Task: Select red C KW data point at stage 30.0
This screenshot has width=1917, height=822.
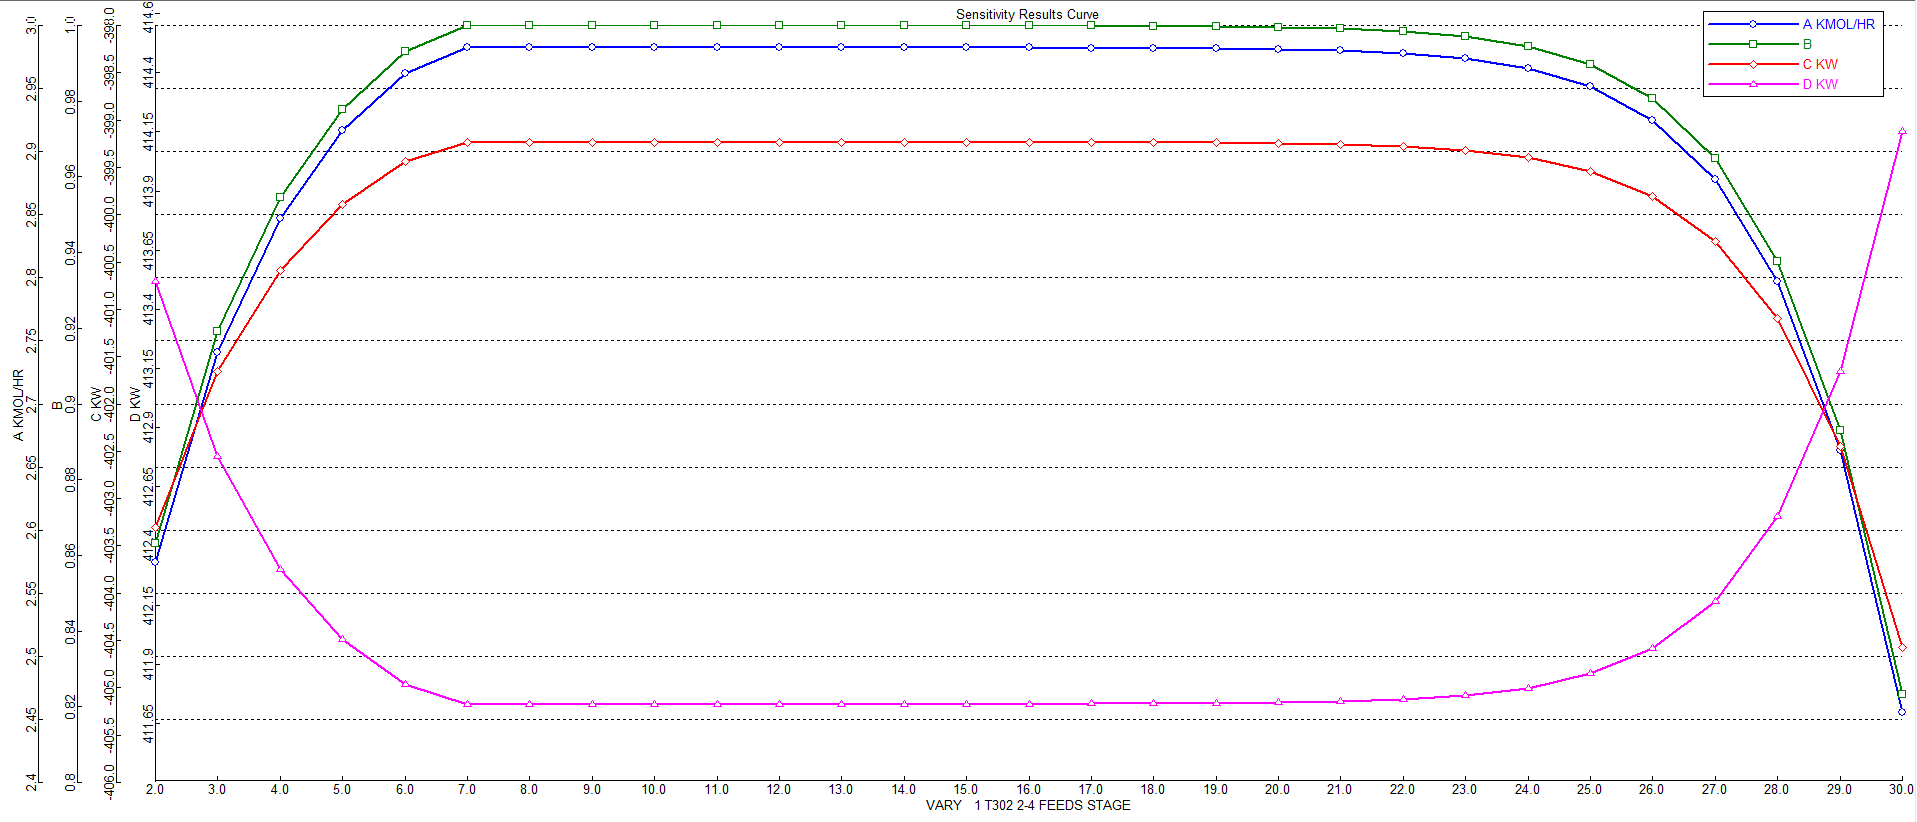Action: [x=1902, y=648]
